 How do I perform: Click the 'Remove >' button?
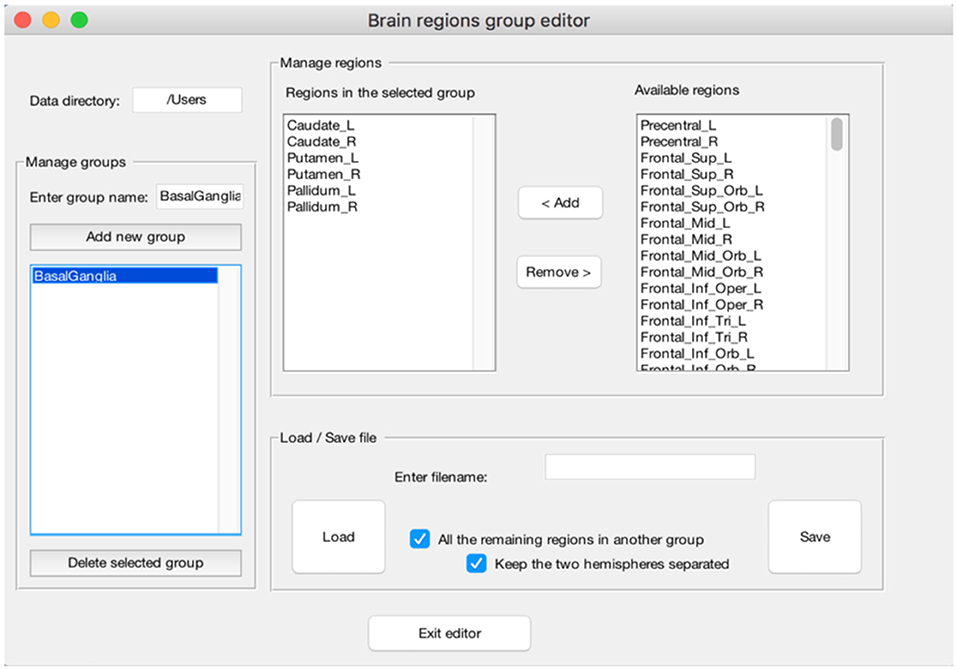[x=559, y=272]
